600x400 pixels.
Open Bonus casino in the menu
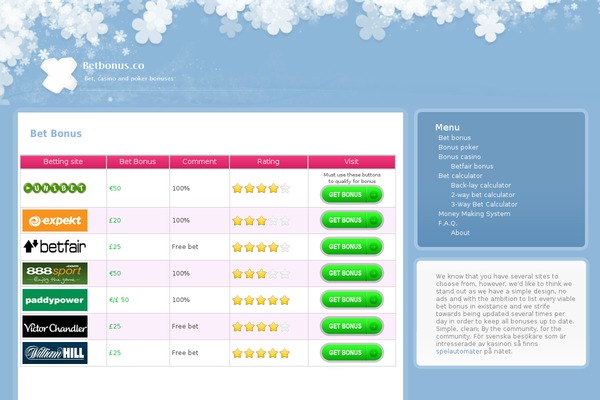459,157
